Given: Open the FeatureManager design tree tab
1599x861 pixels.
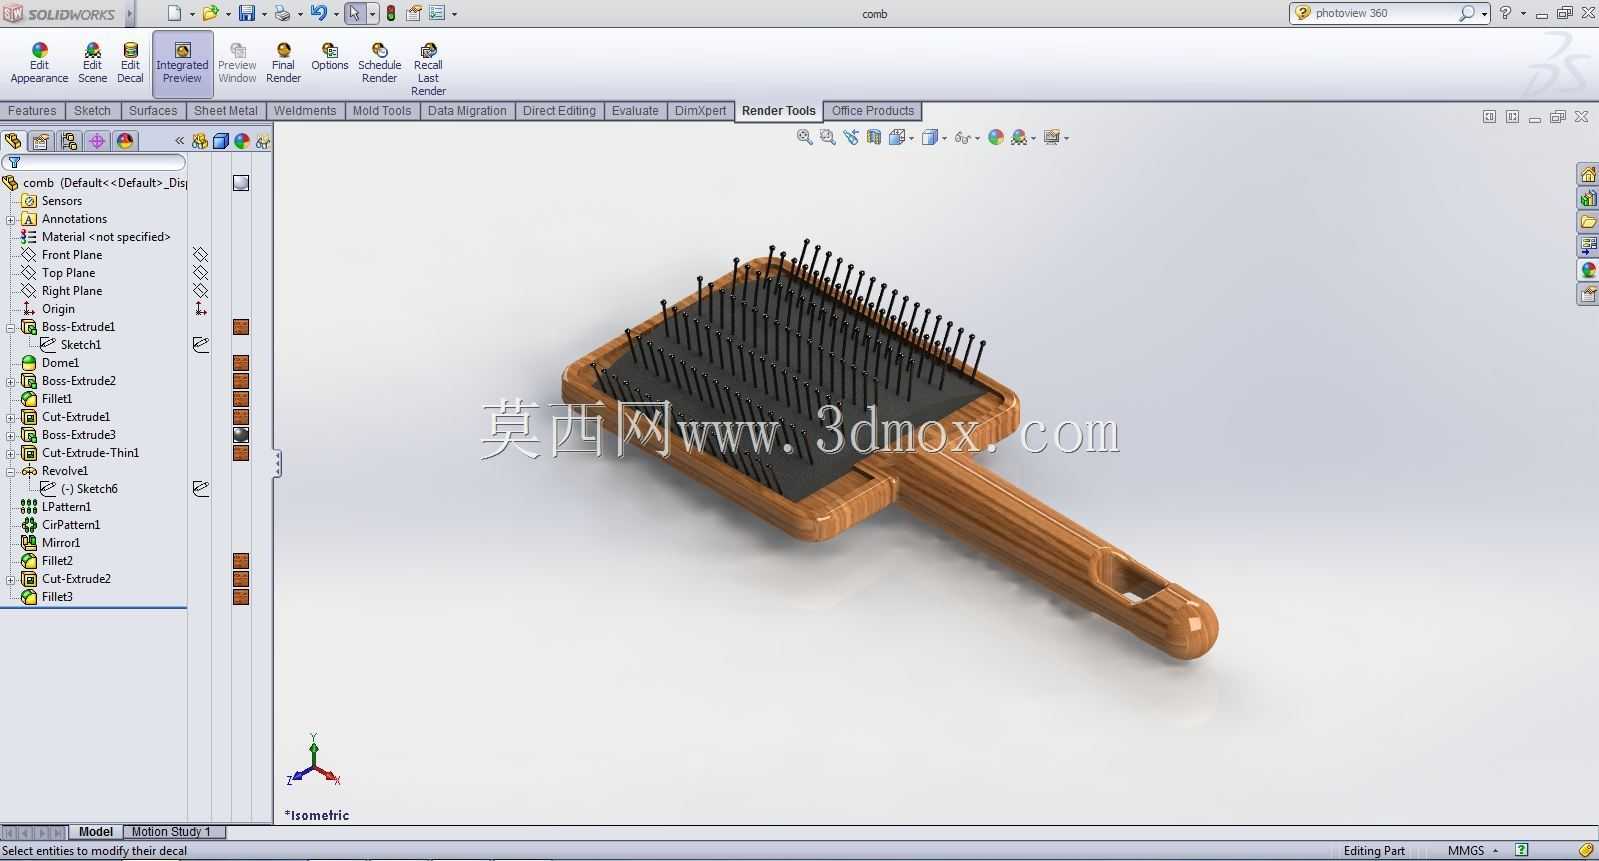Looking at the screenshot, I should [13, 141].
